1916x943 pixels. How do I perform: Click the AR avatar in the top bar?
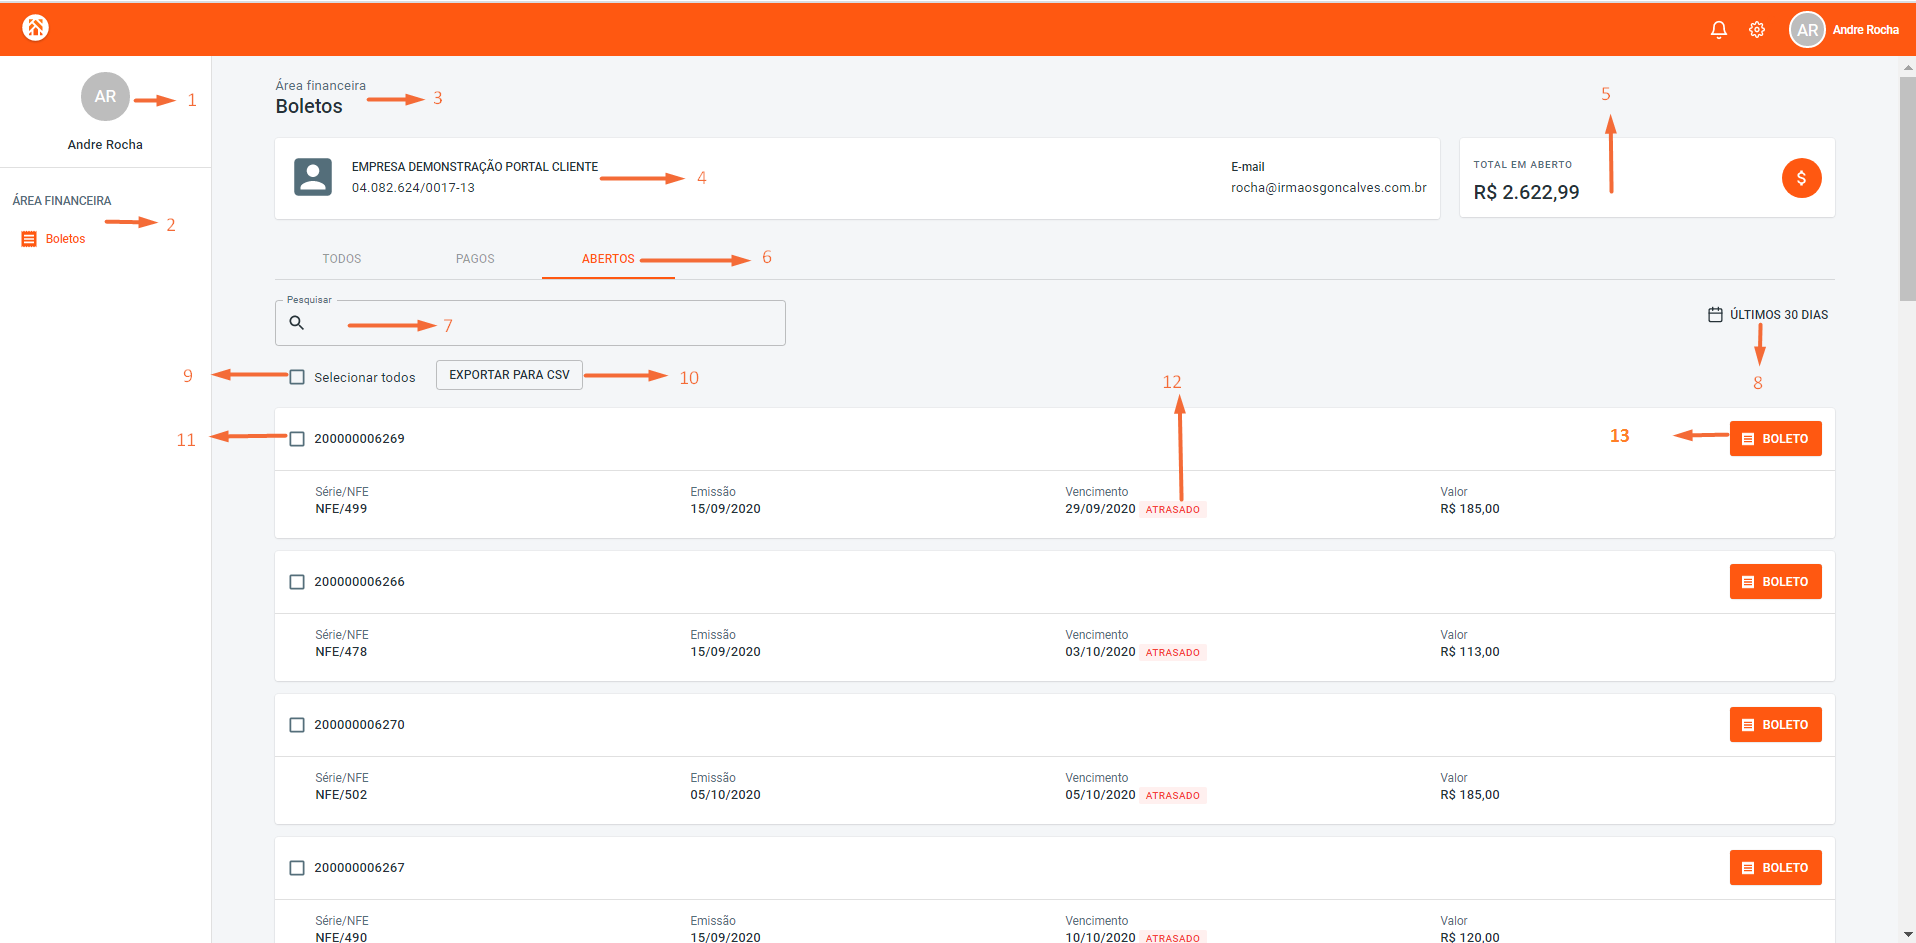[1807, 30]
